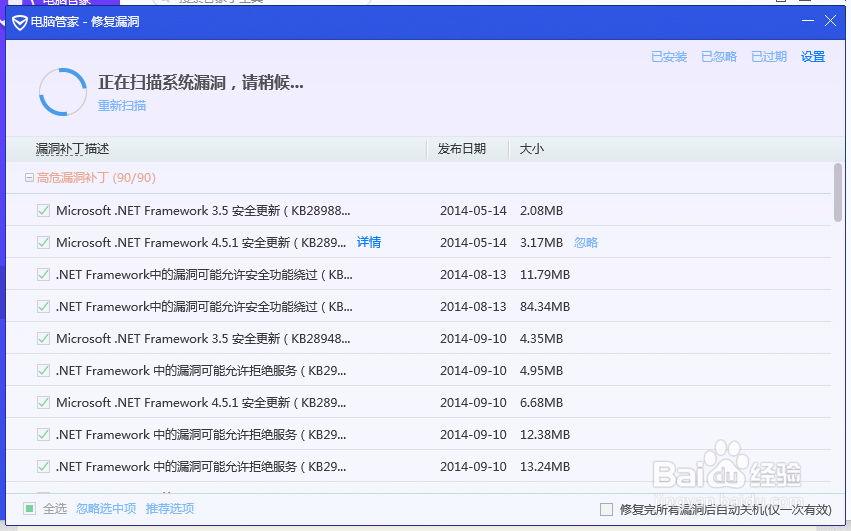Image resolution: width=851 pixels, height=531 pixels.
Task: Uncheck the 11.79MB 安全功能绕过 patch
Action: click(43, 275)
